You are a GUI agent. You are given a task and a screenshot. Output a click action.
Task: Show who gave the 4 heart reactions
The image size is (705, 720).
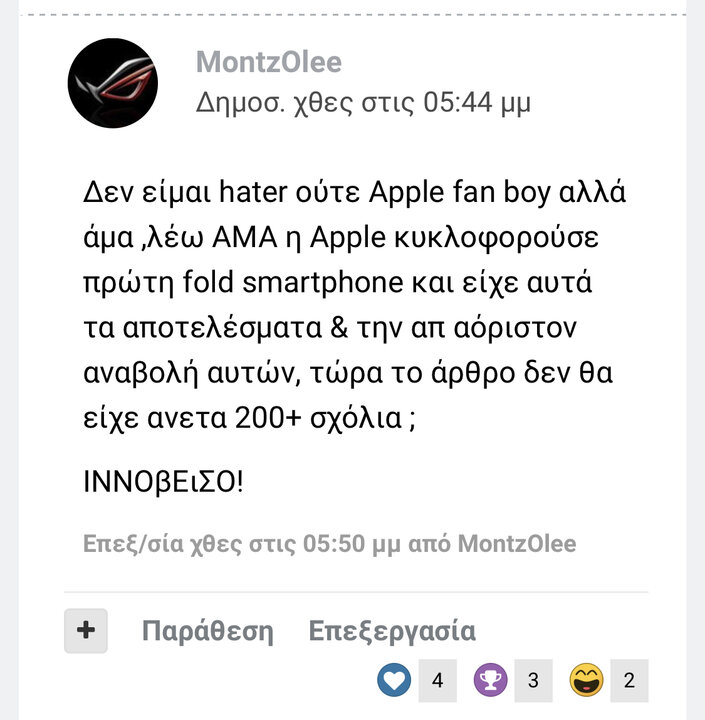click(x=437, y=681)
